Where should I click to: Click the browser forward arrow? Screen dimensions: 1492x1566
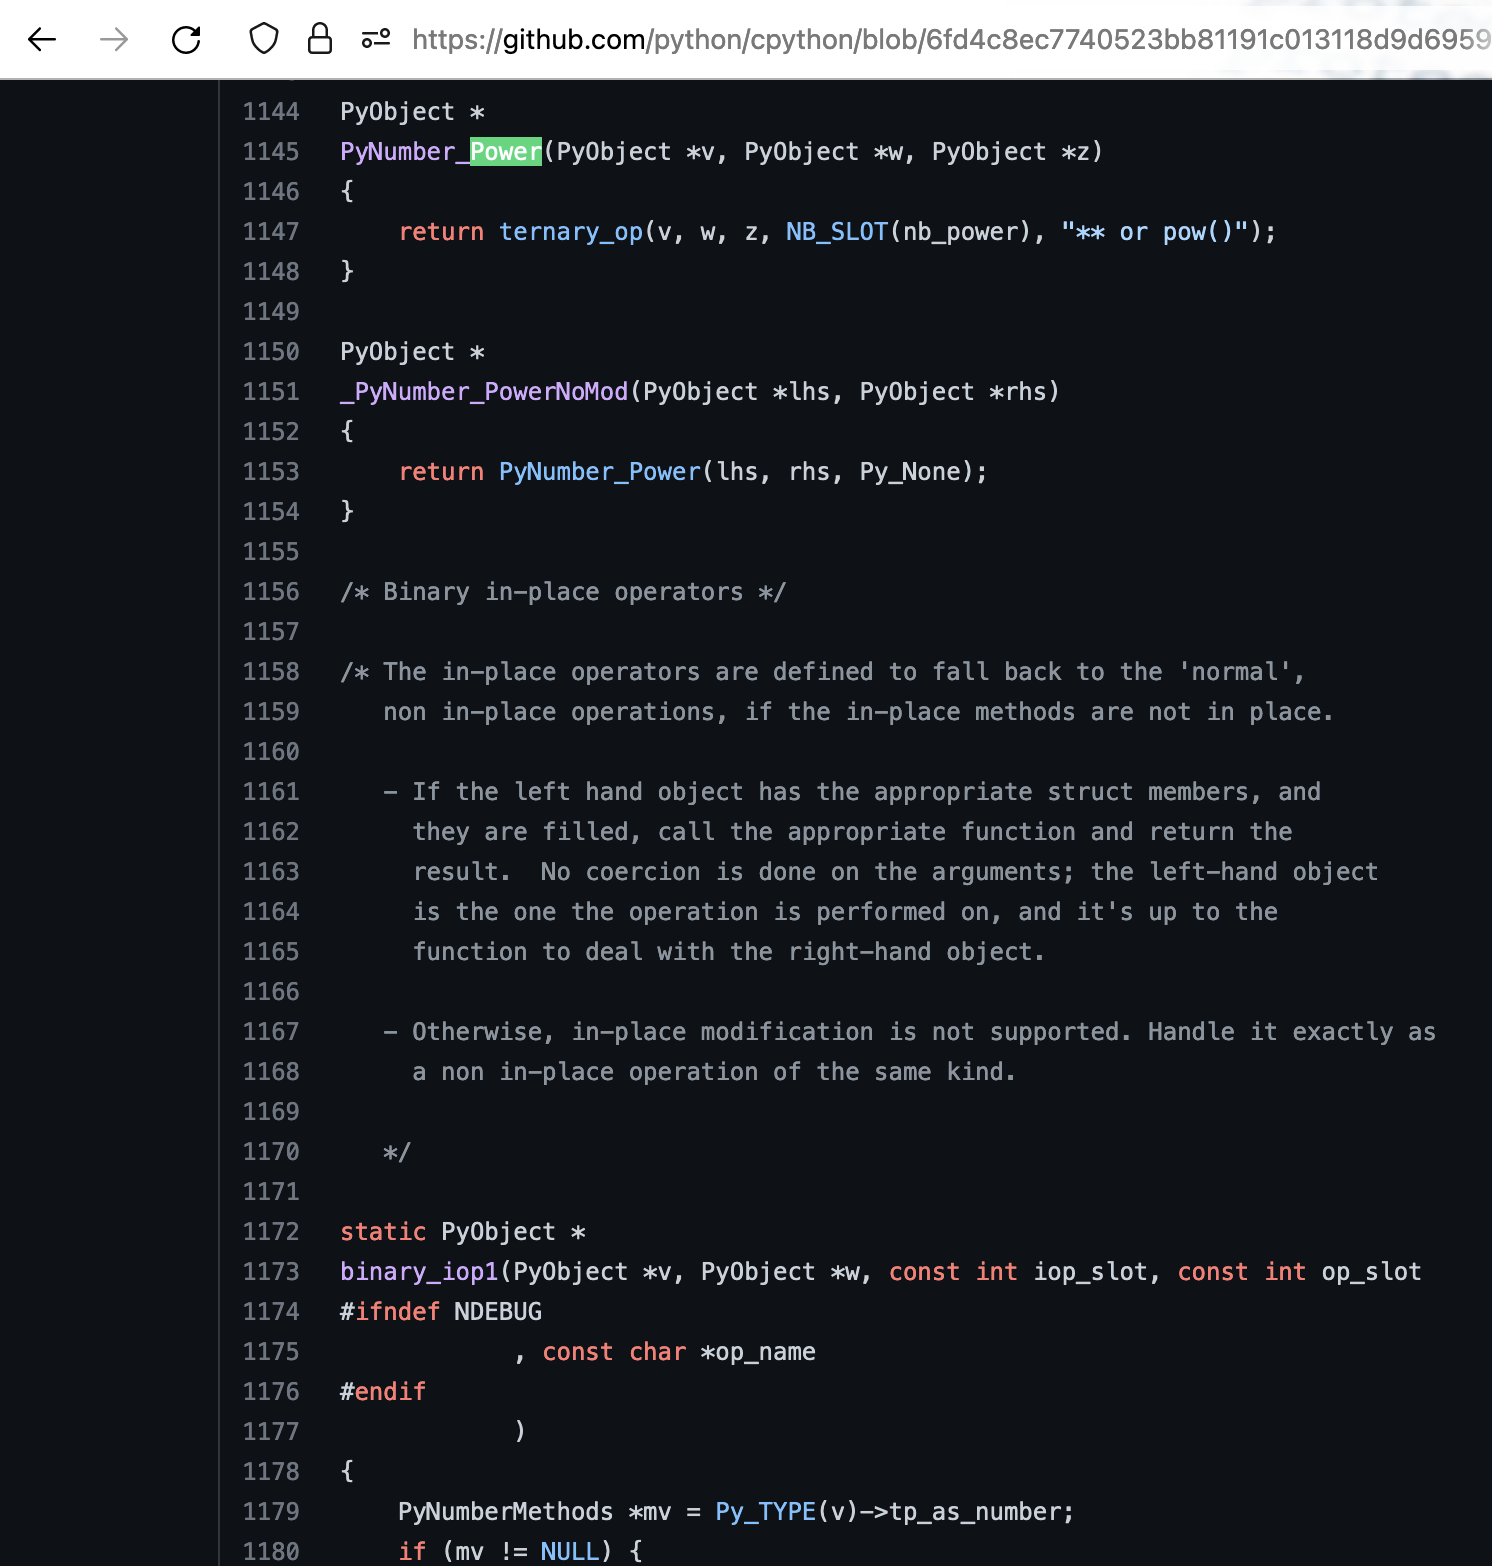(x=114, y=40)
